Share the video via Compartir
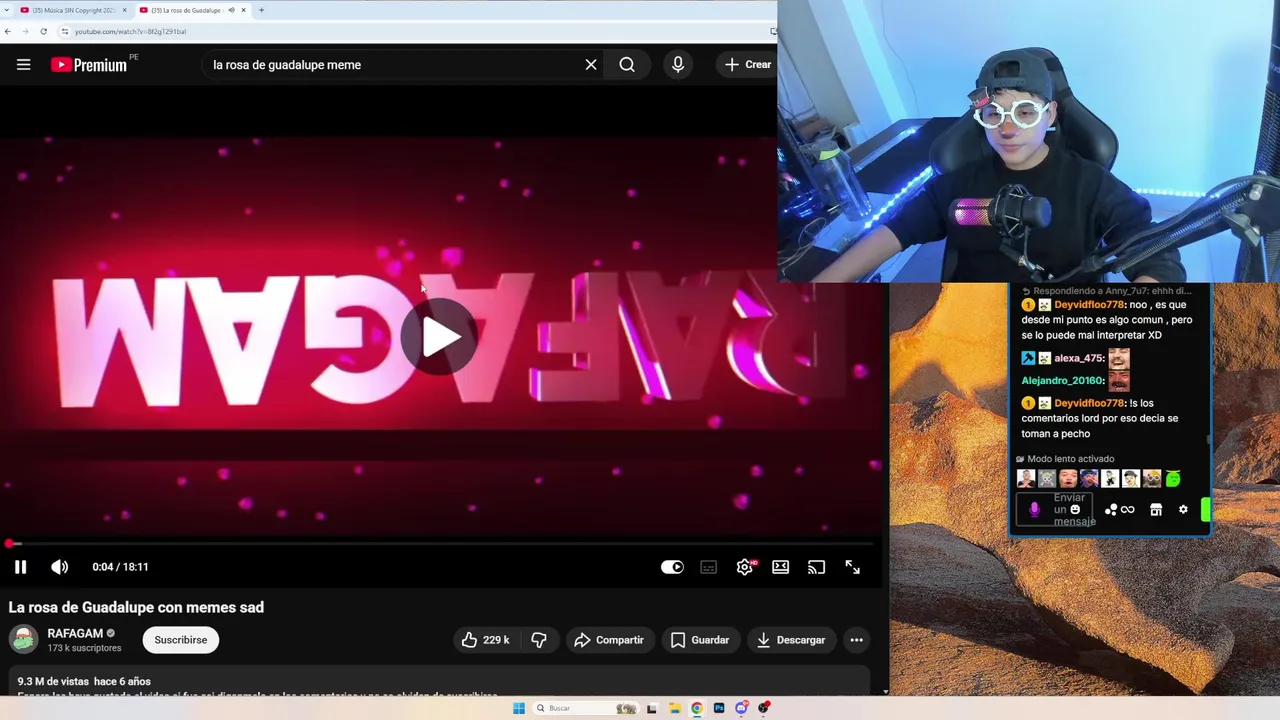 click(x=609, y=640)
